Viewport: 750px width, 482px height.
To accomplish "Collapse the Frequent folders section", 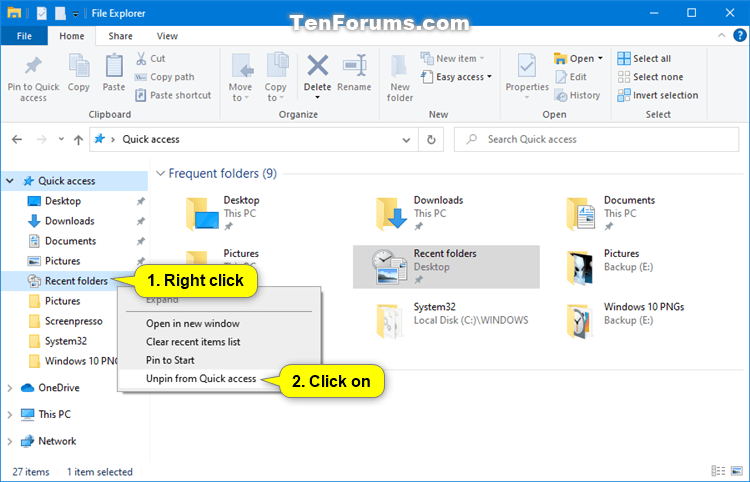I will point(161,173).
